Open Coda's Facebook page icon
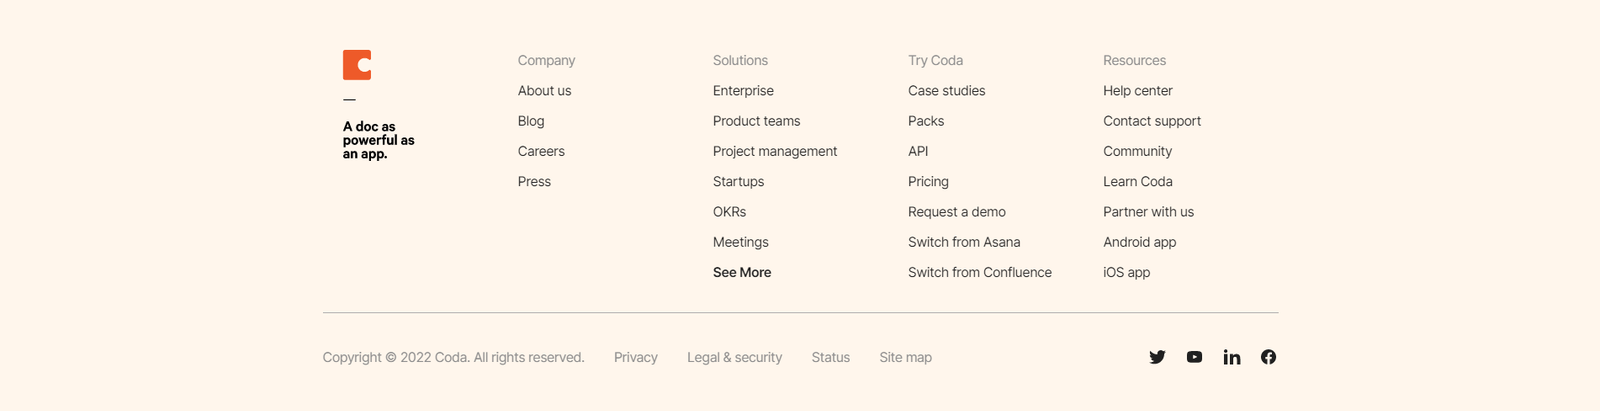Viewport: 1600px width, 411px height. [1268, 357]
